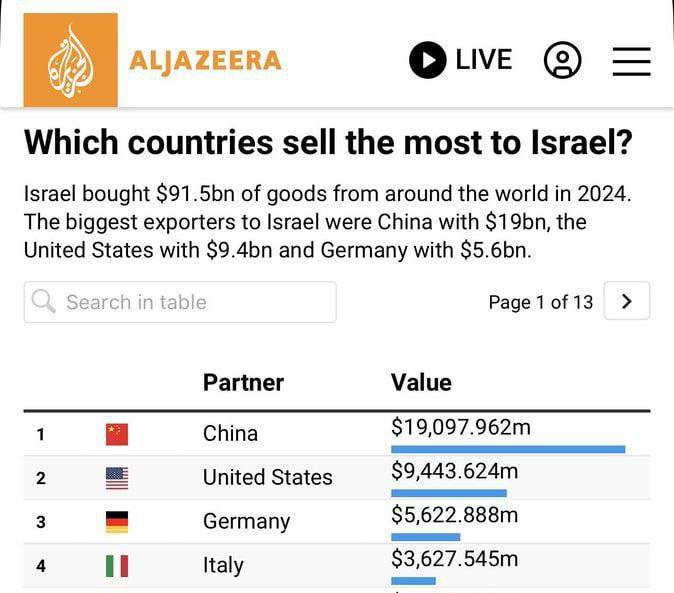The width and height of the screenshot is (674, 593).
Task: Click the Italy flag icon
Action: click(117, 566)
